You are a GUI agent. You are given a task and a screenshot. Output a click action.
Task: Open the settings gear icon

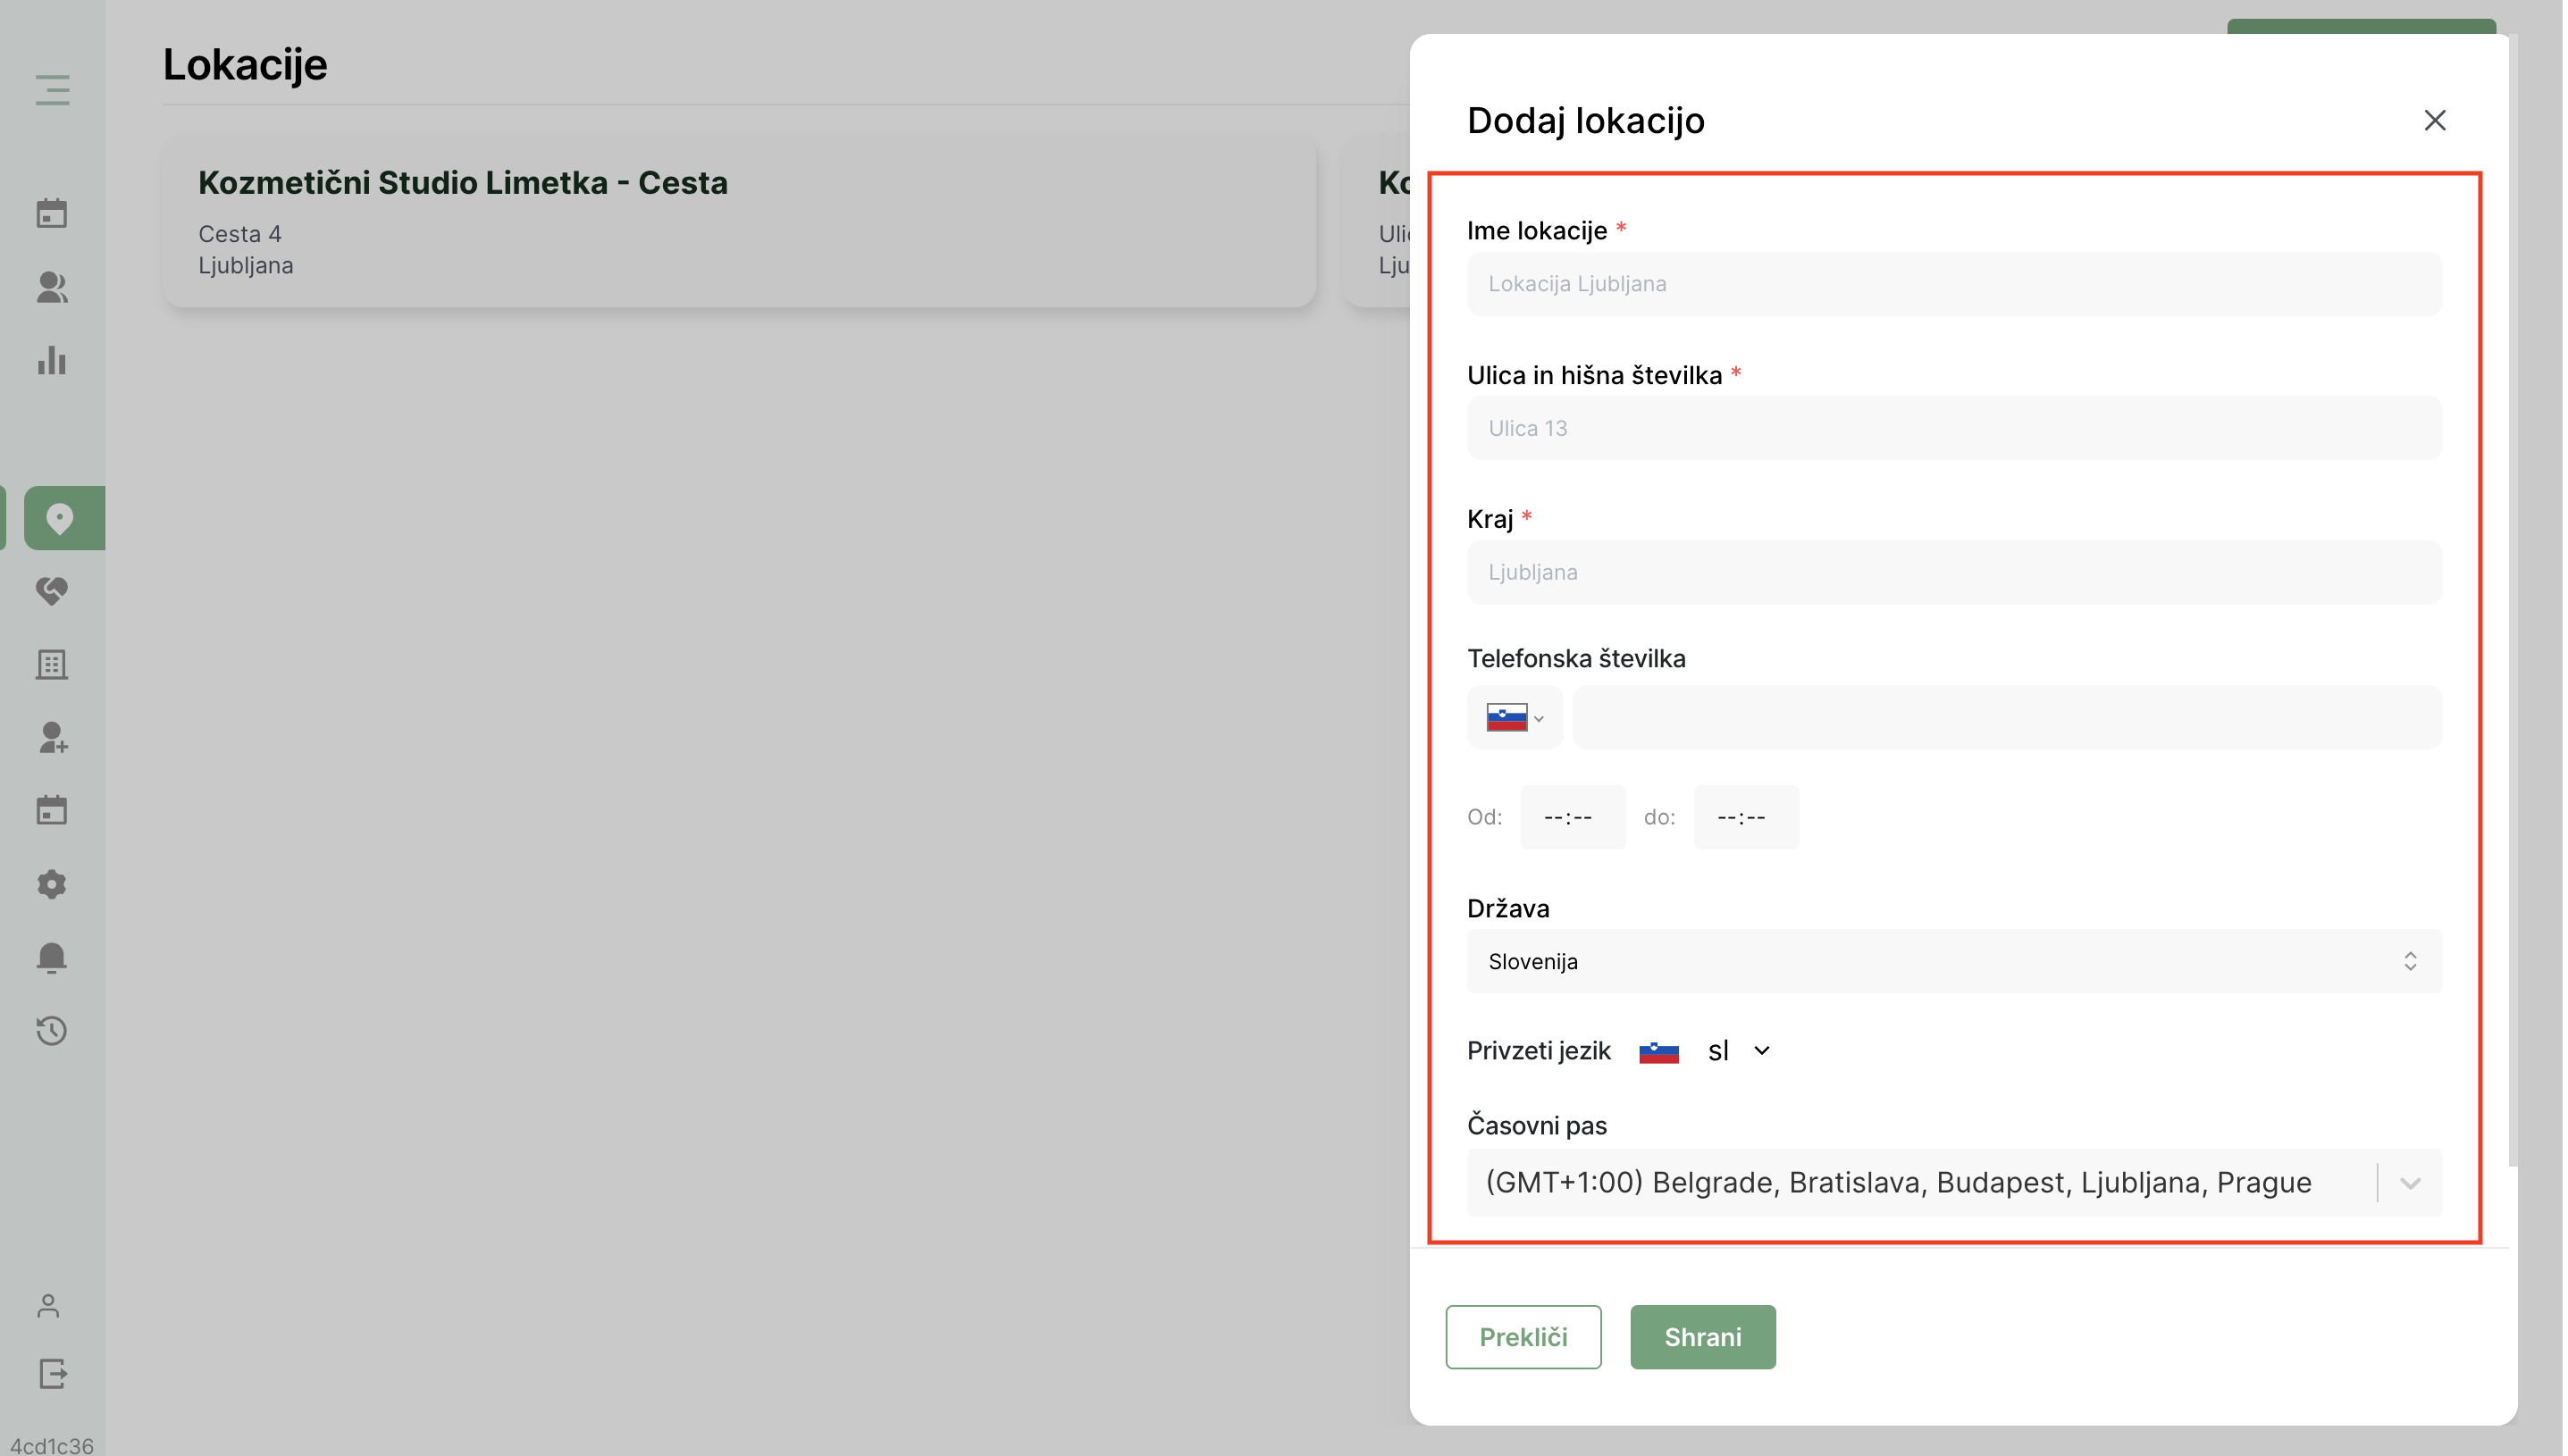tap(52, 884)
